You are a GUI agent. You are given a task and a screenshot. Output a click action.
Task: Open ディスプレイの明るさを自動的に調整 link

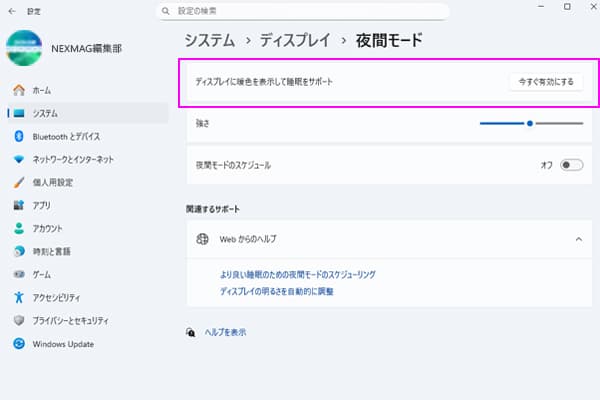coord(276,291)
